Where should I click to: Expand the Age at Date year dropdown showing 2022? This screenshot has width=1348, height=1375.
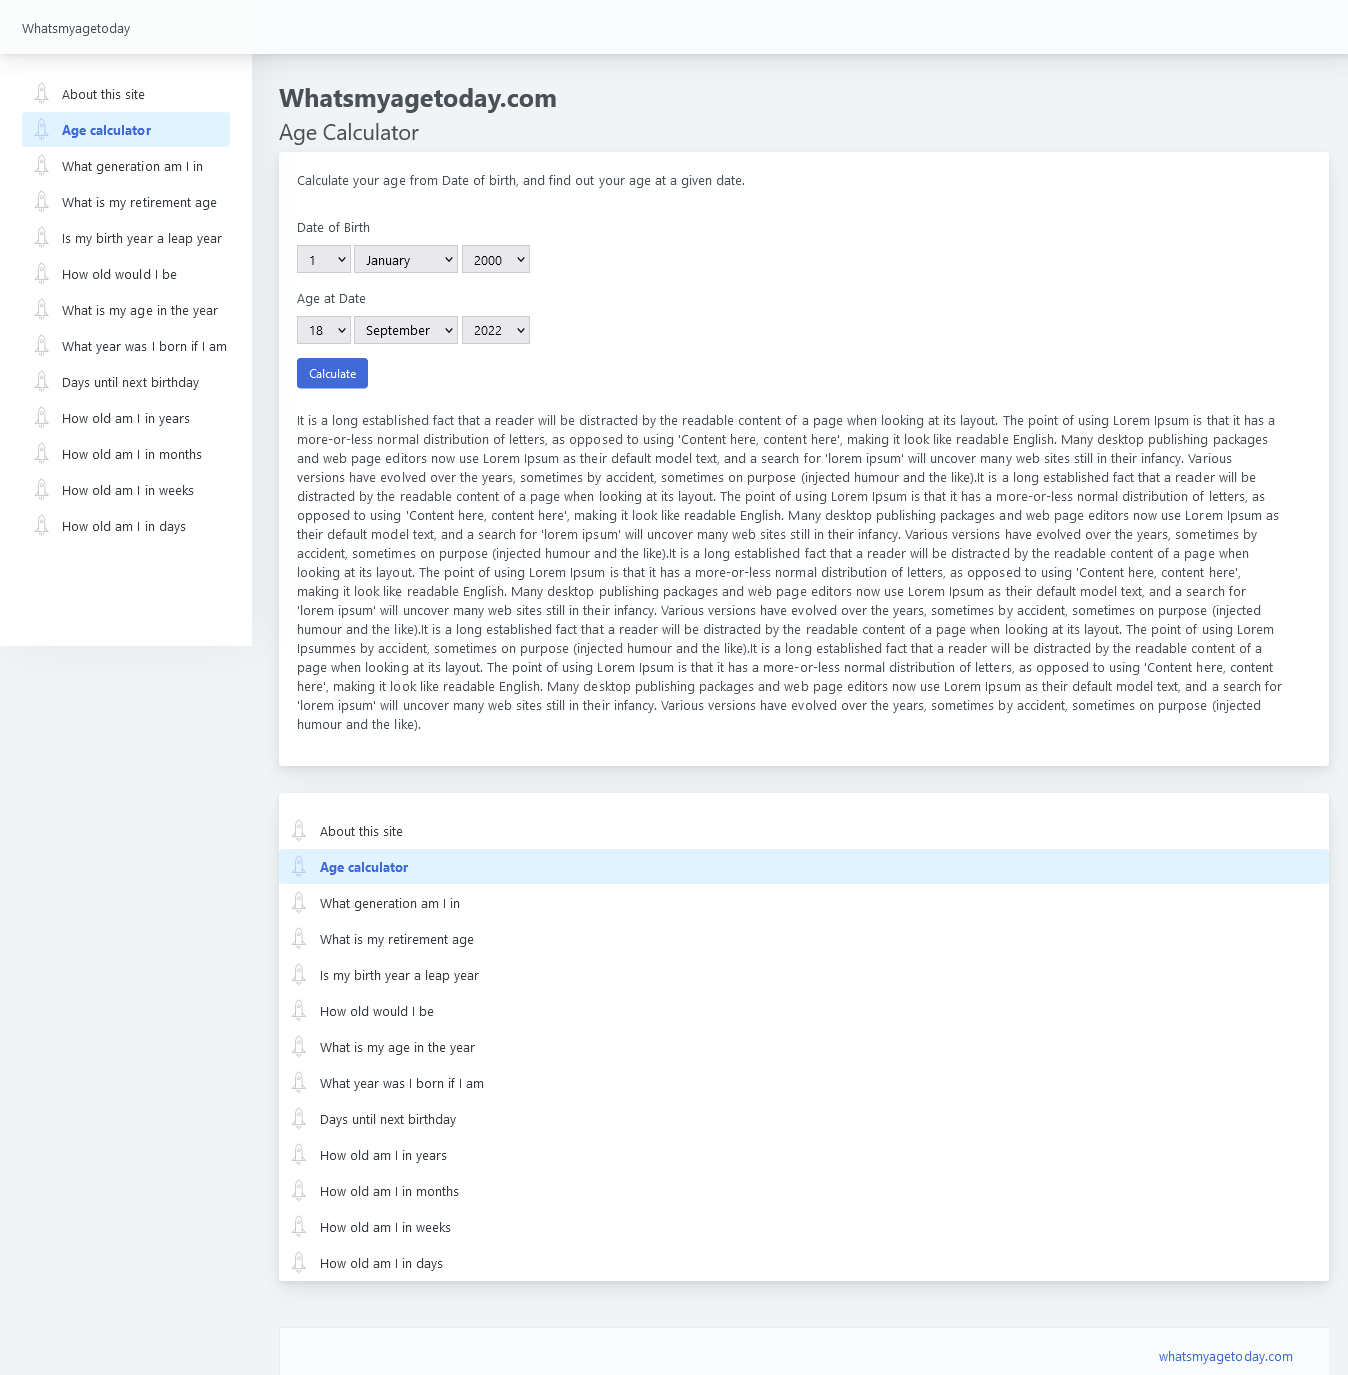[495, 330]
